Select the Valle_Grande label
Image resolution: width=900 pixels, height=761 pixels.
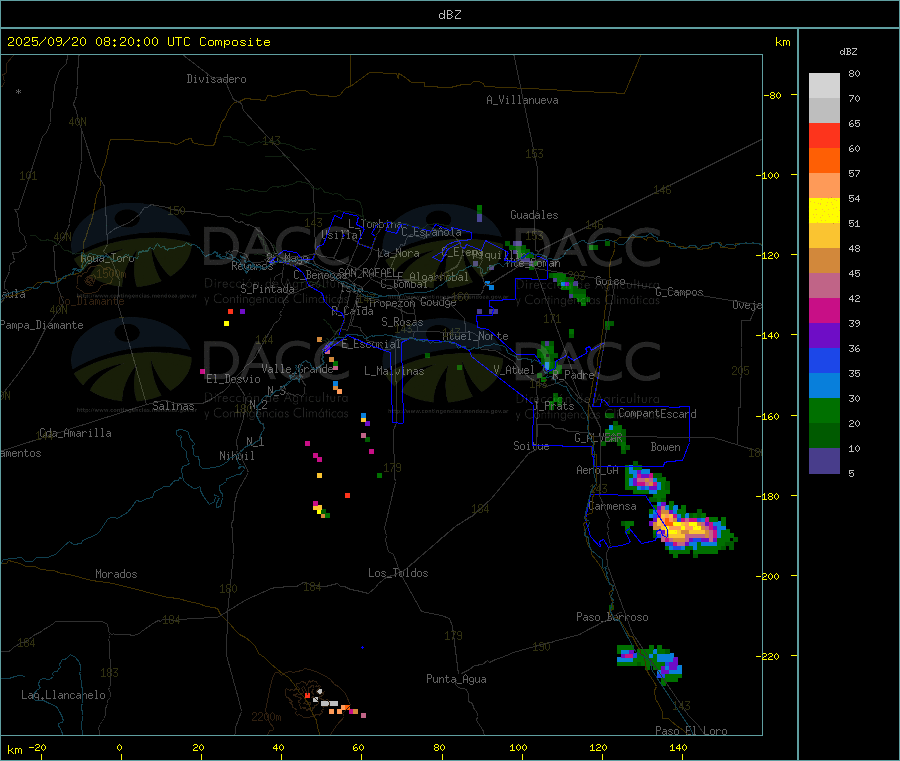point(297,368)
